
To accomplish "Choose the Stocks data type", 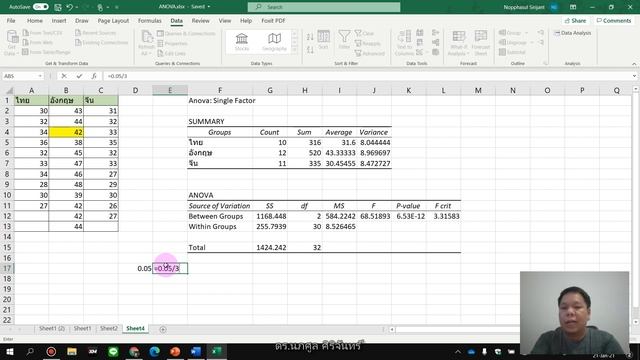I will (x=242, y=42).
